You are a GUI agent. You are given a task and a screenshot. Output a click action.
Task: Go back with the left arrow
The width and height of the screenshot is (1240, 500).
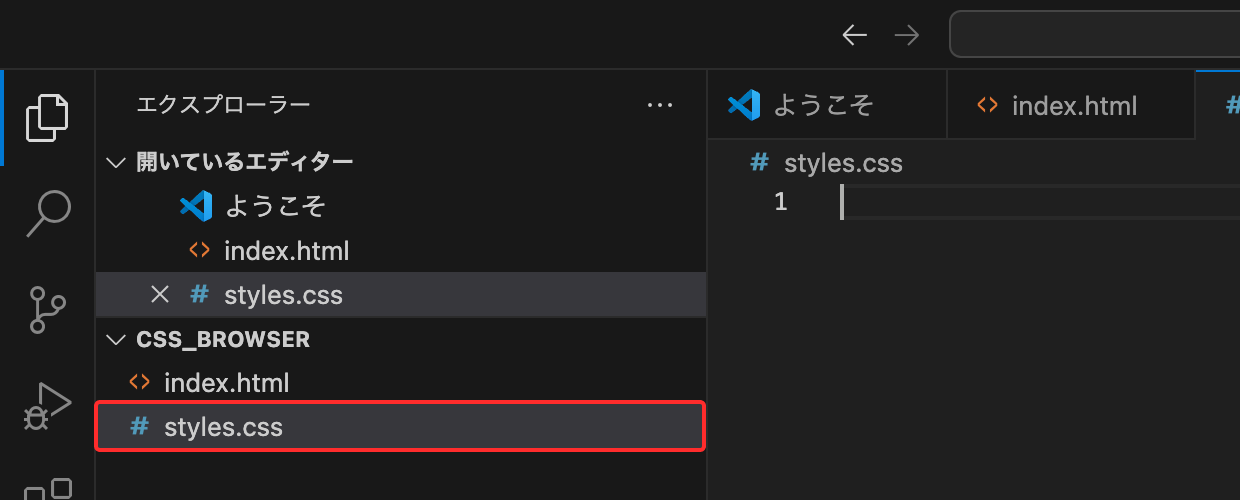[854, 36]
